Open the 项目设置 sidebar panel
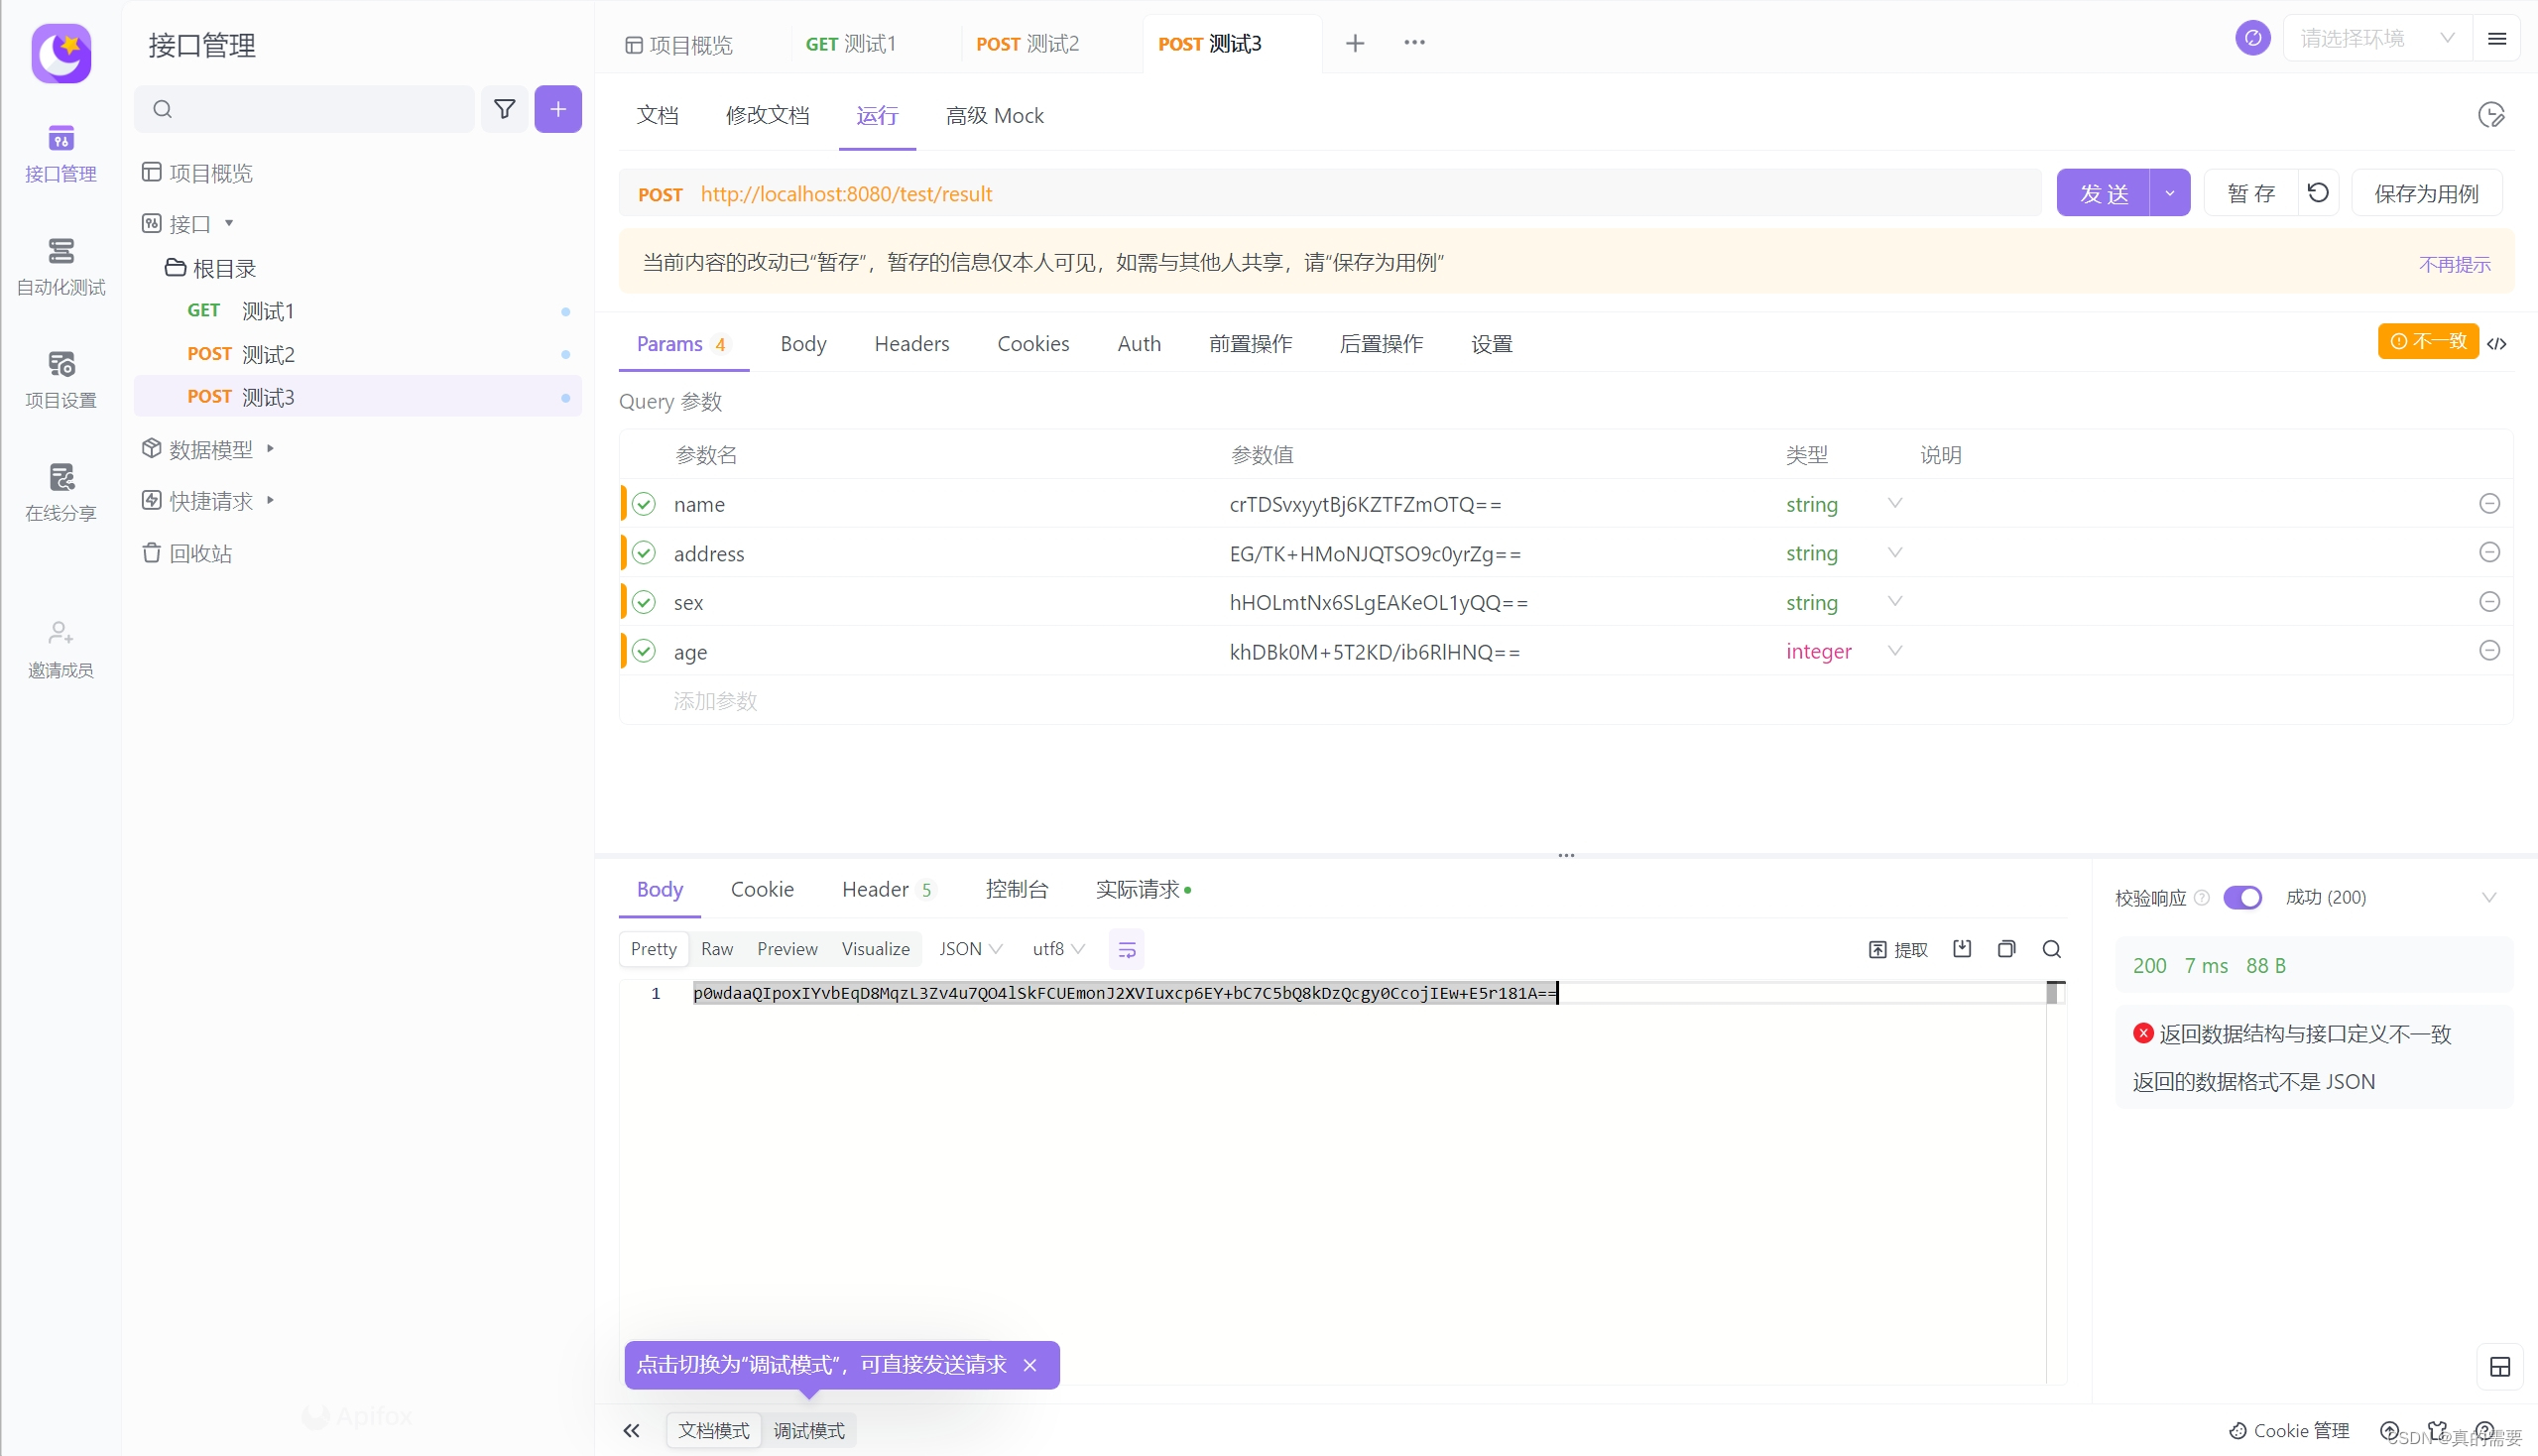Screen dimensions: 2538x1456 [x=60, y=378]
